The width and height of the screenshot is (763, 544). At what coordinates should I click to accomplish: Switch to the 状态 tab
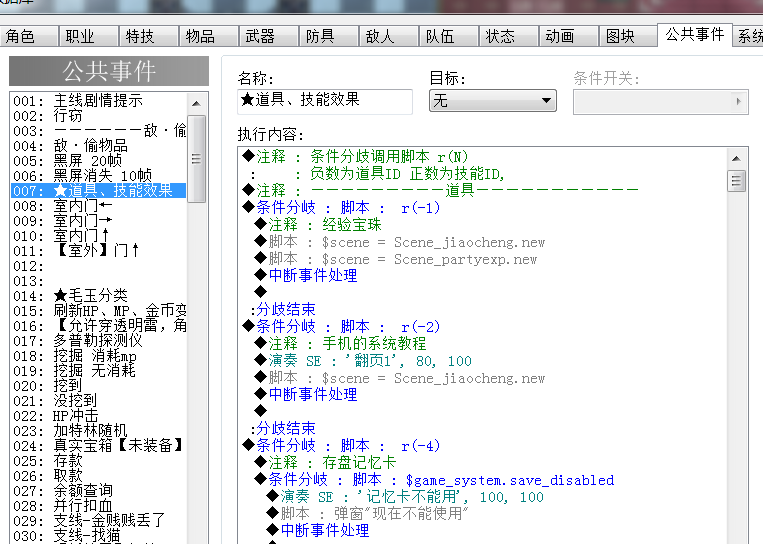509,36
